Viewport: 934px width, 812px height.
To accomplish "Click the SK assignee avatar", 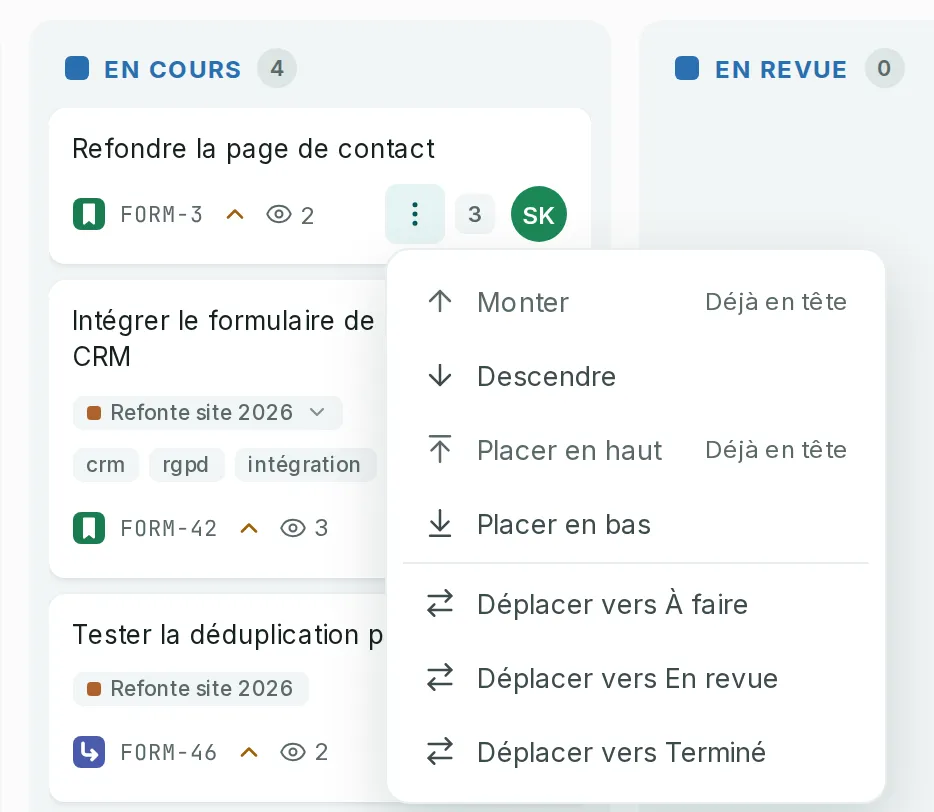I will coord(538,214).
